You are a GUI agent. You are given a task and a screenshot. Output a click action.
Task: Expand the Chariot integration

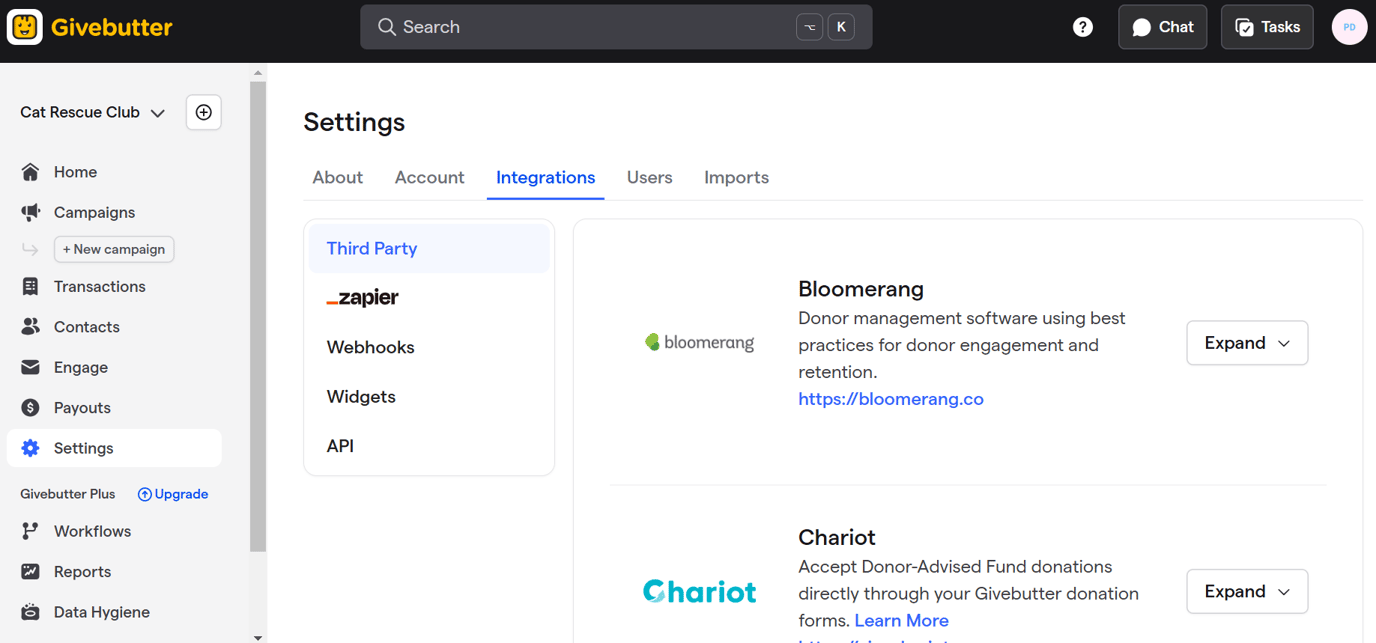(1246, 592)
